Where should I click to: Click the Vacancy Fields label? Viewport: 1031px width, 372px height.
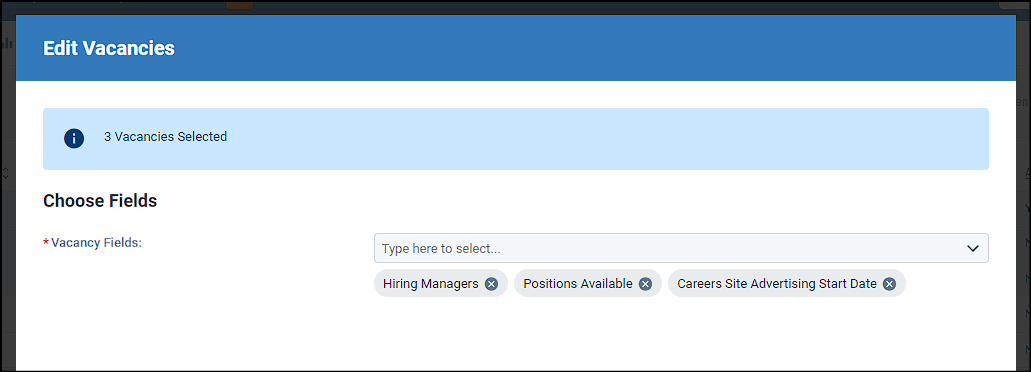(97, 243)
